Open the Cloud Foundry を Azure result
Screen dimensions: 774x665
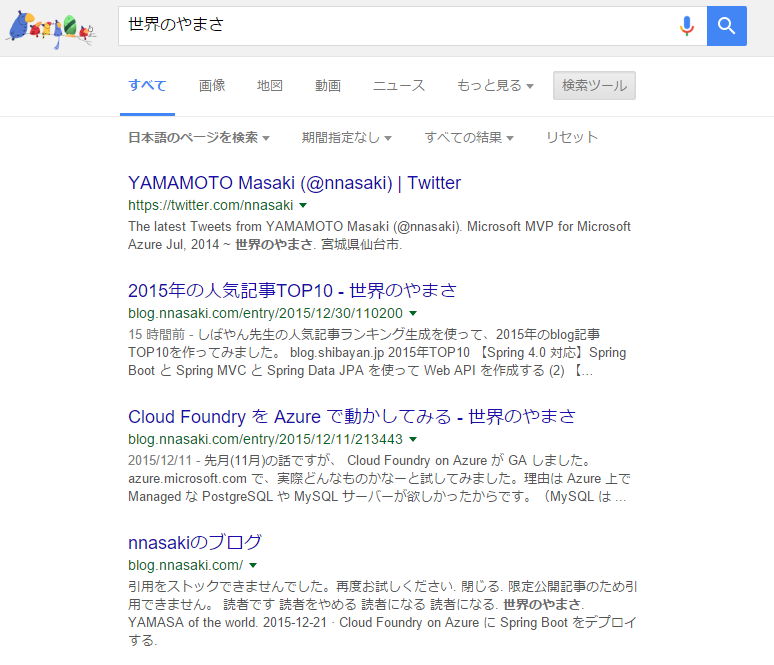pos(352,416)
